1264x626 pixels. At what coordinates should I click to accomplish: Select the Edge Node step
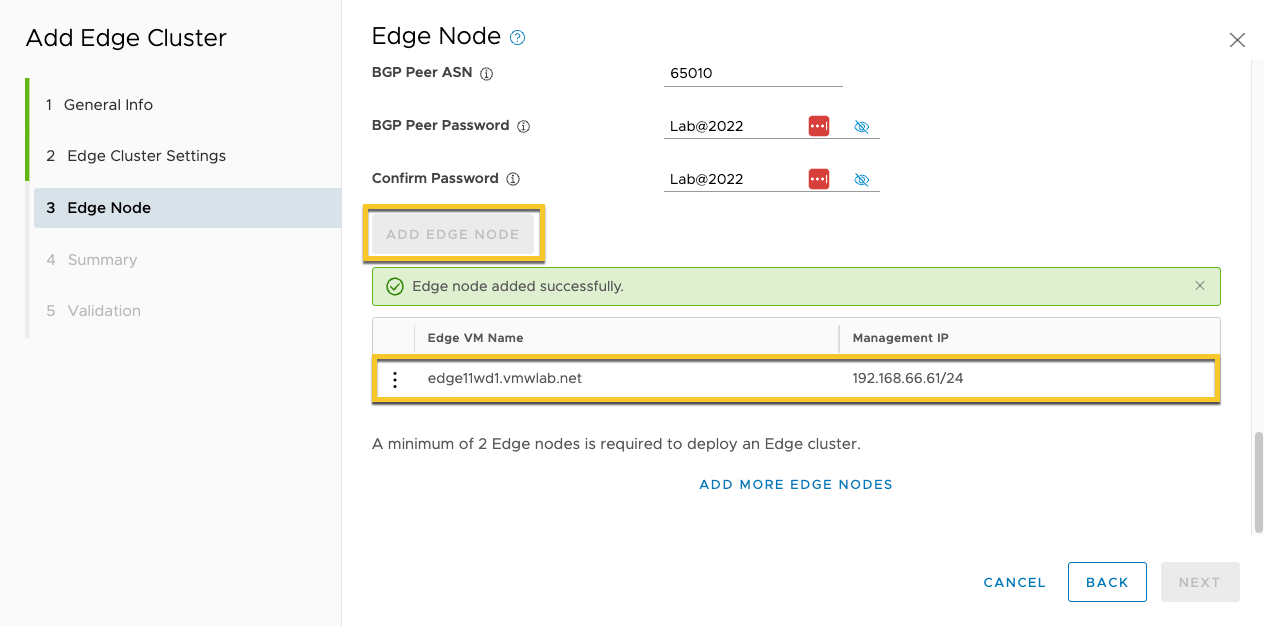(x=187, y=208)
